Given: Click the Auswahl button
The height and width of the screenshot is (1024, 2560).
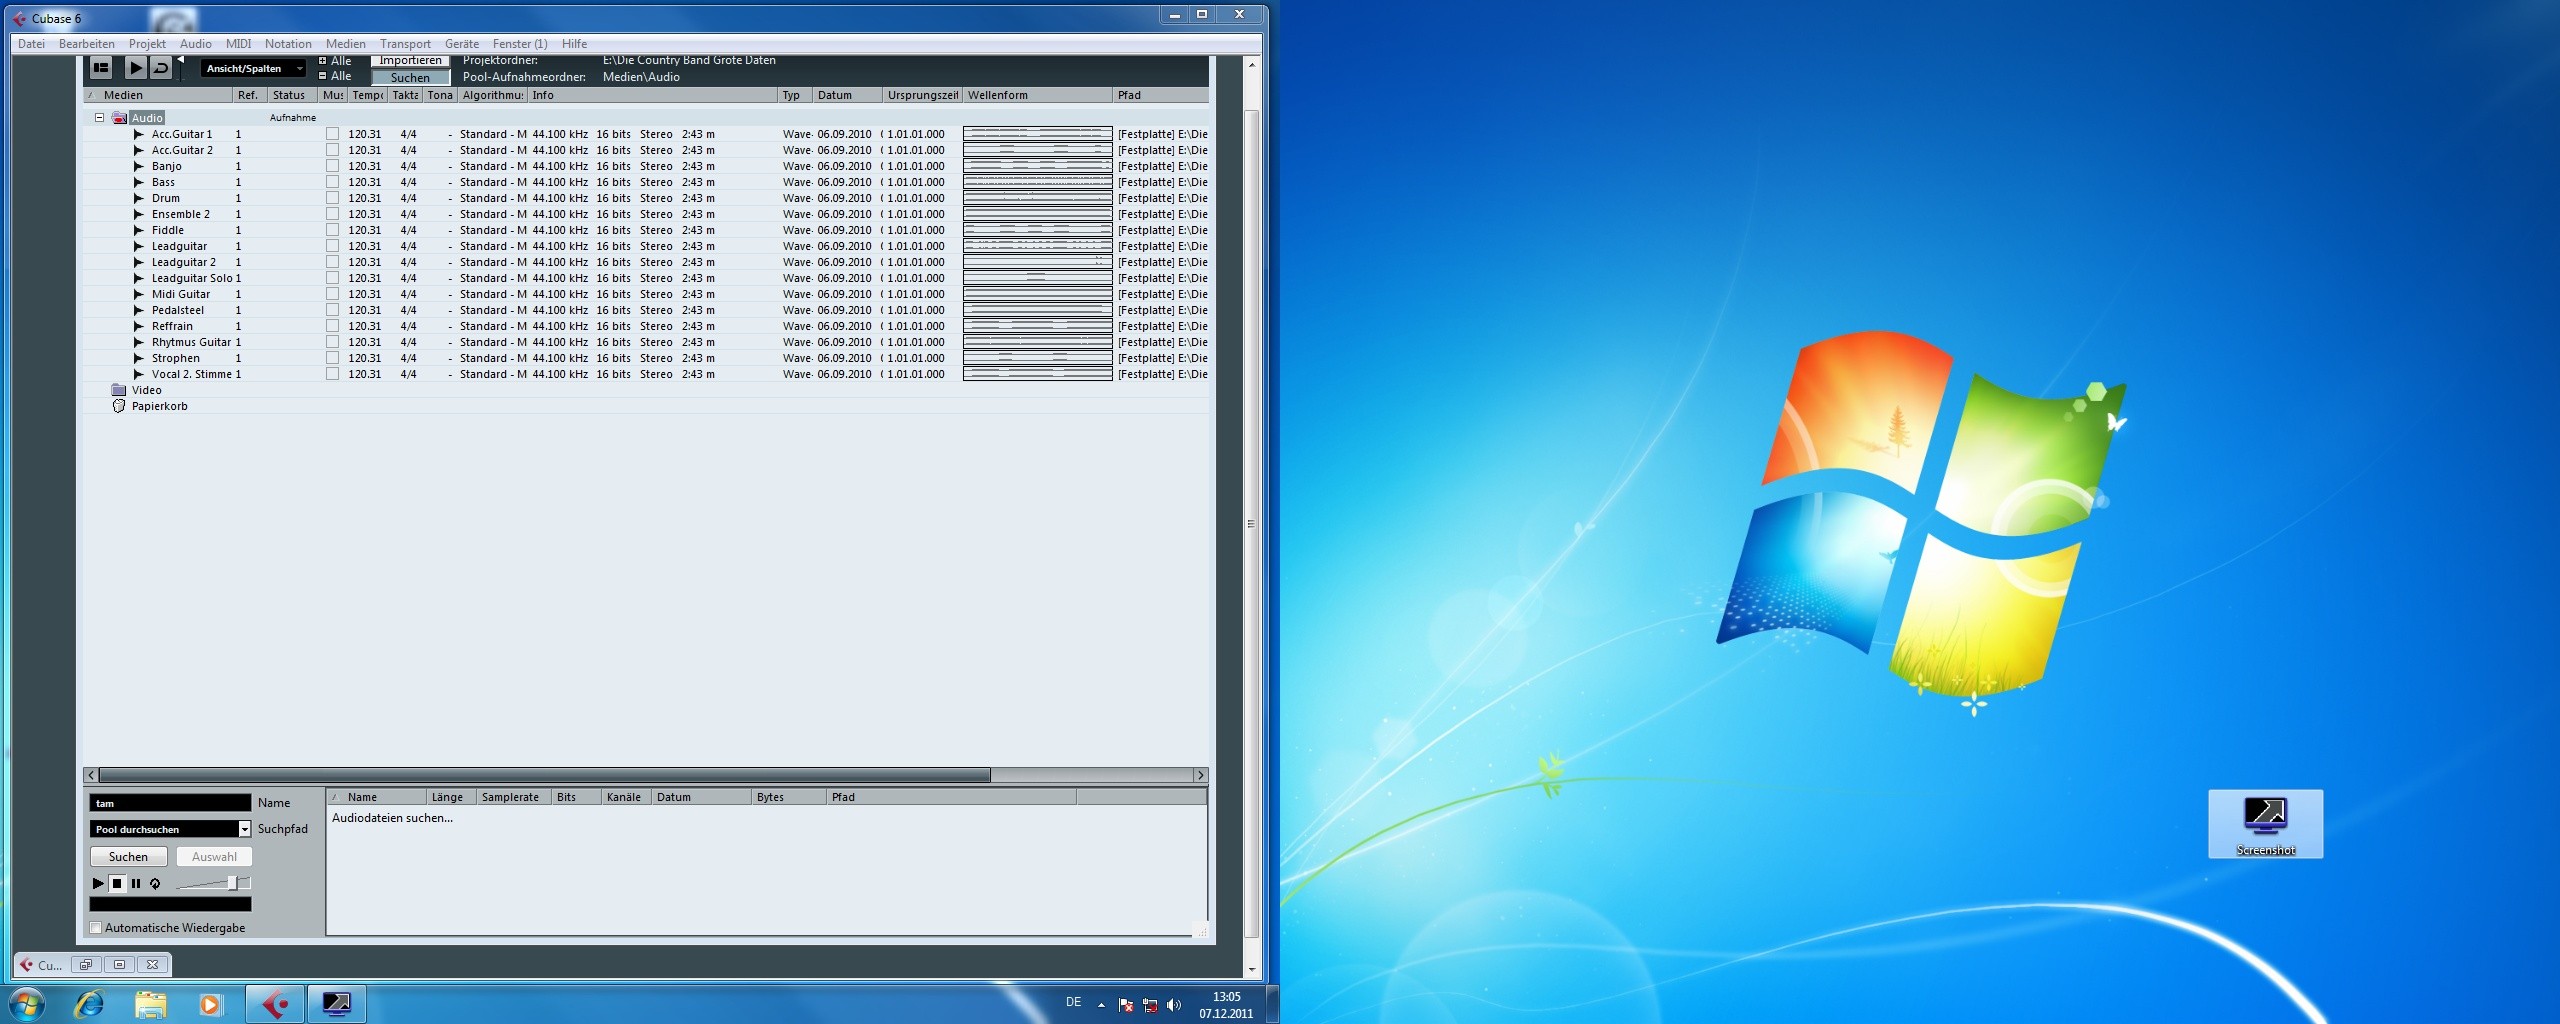Looking at the screenshot, I should pyautogui.click(x=214, y=857).
